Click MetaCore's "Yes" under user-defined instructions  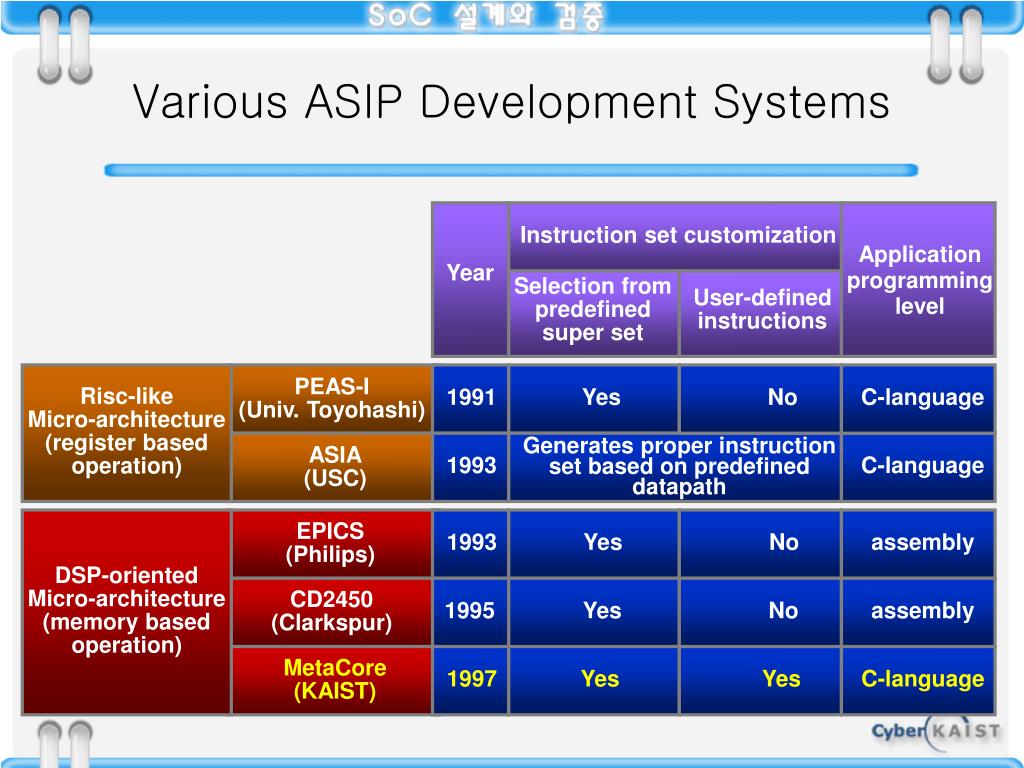coord(760,680)
